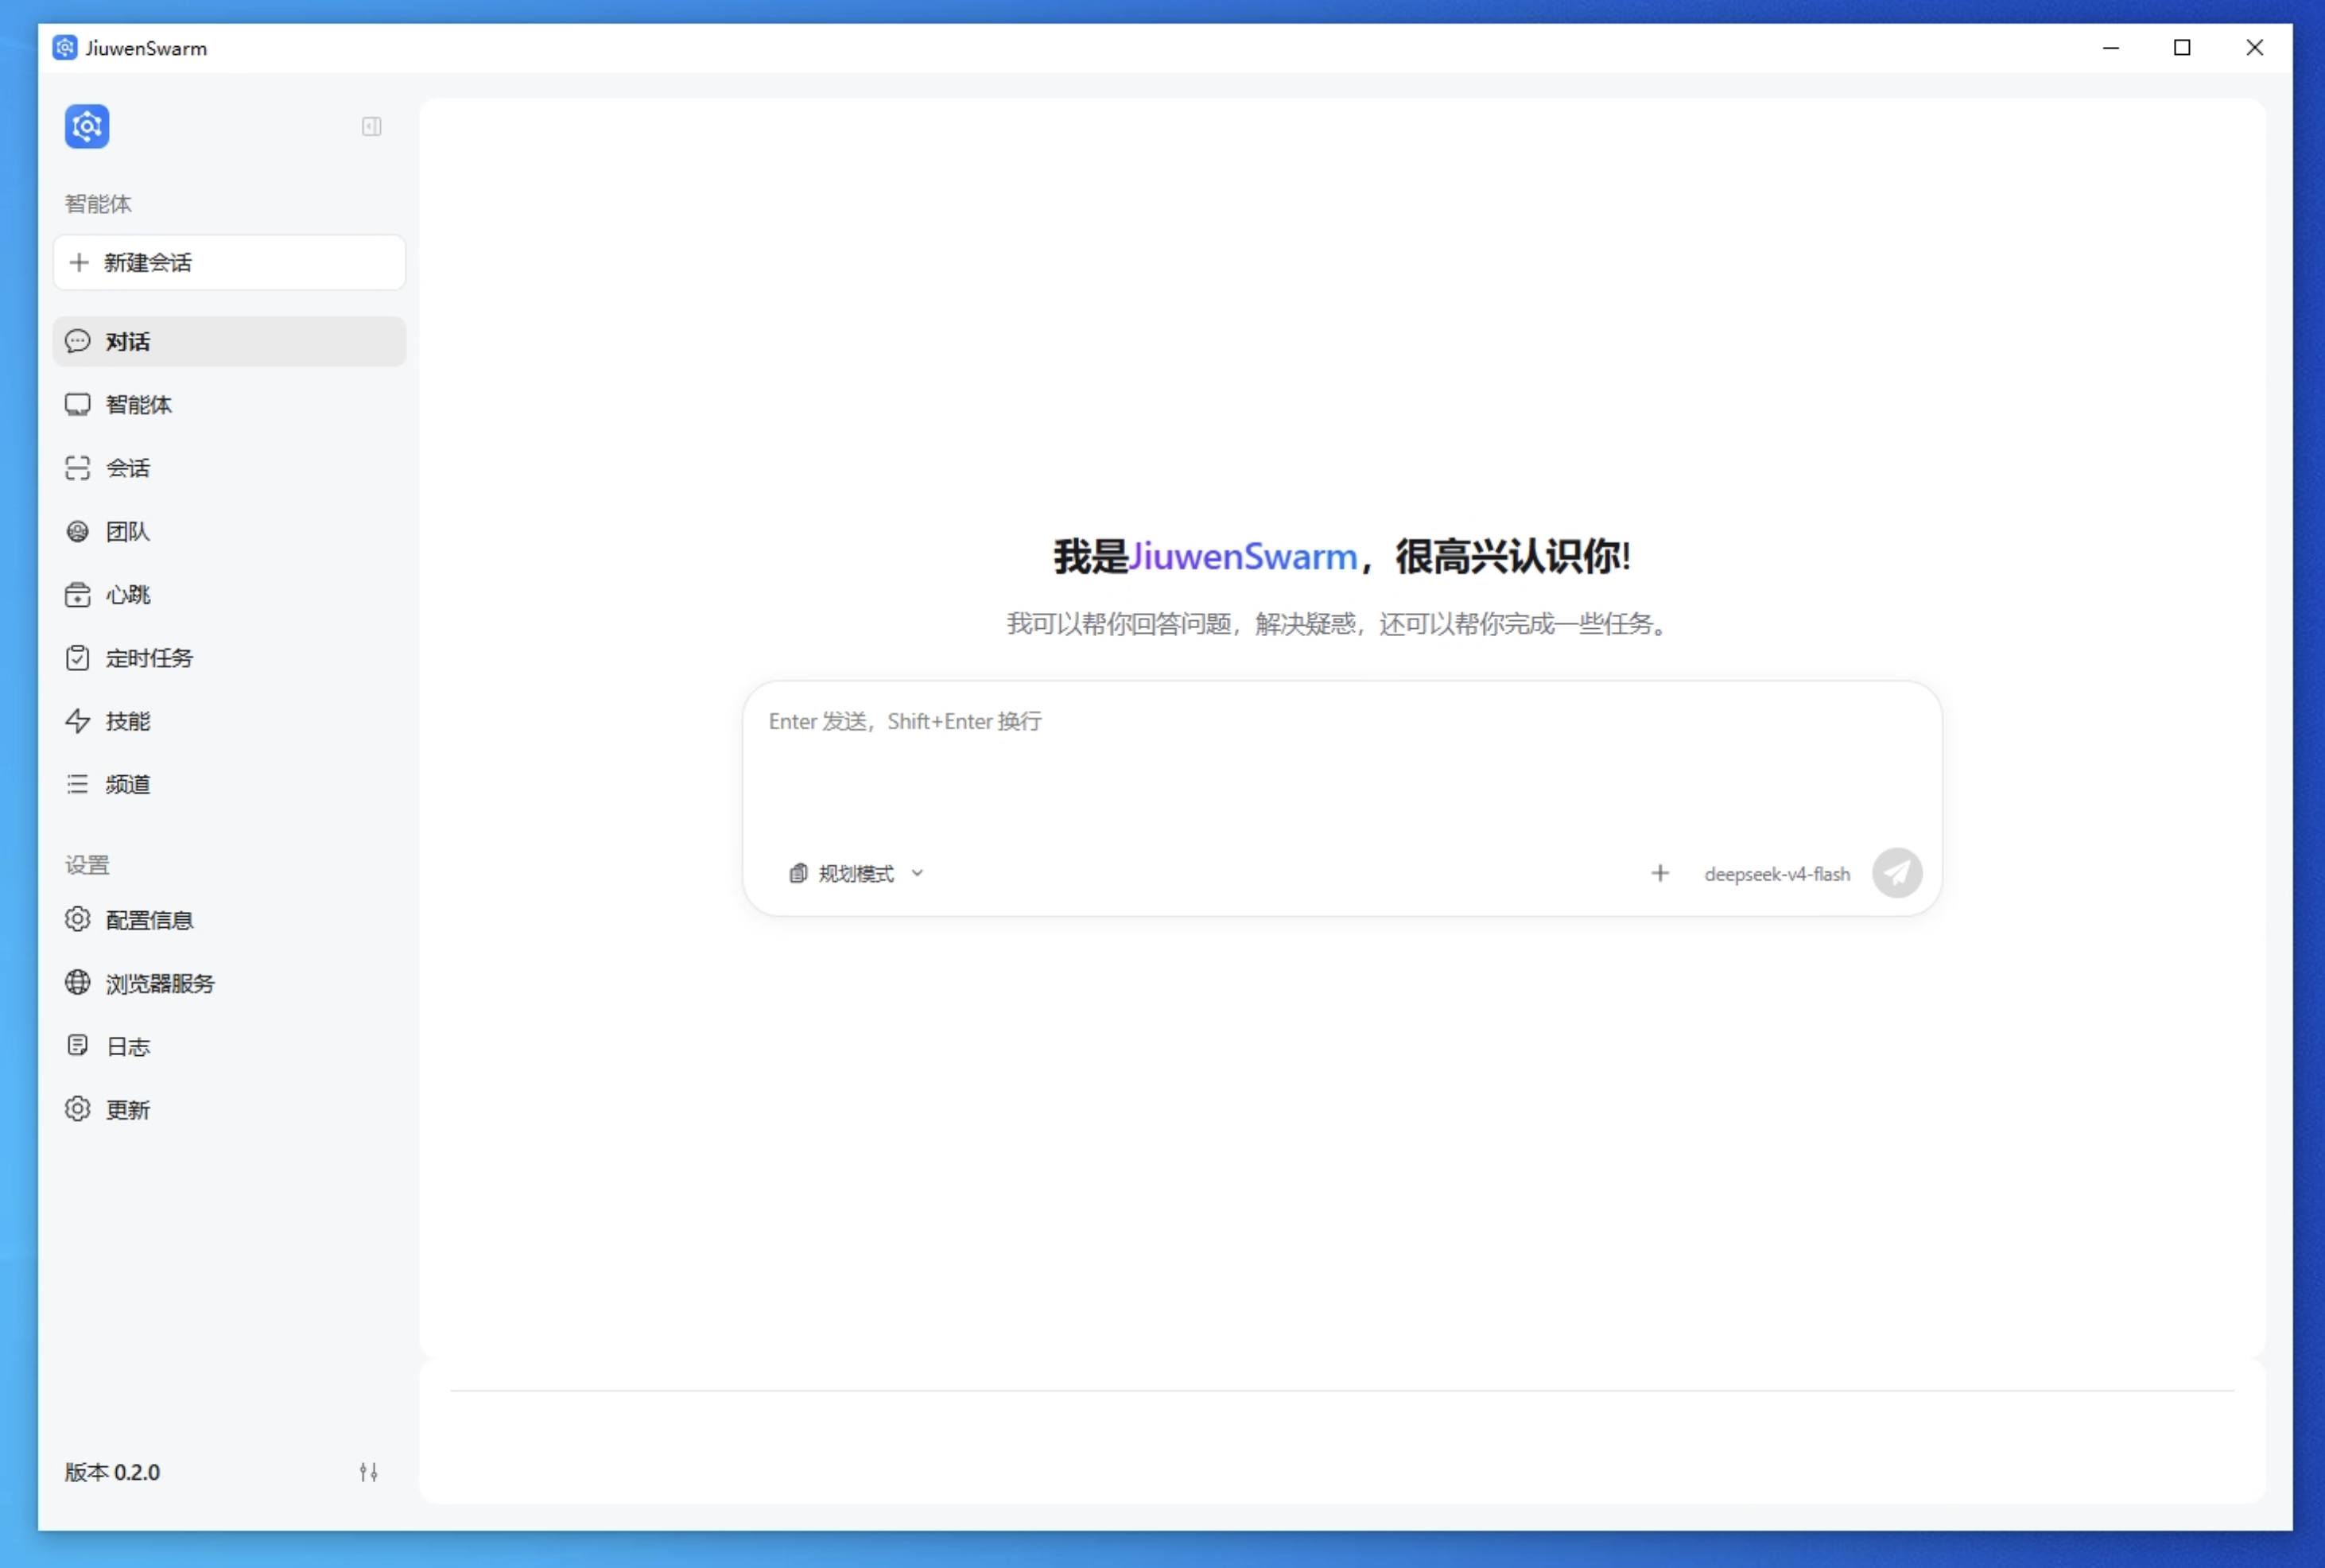The width and height of the screenshot is (2325, 1568).
Task: Click the 日志 log document icon
Action: point(77,1046)
